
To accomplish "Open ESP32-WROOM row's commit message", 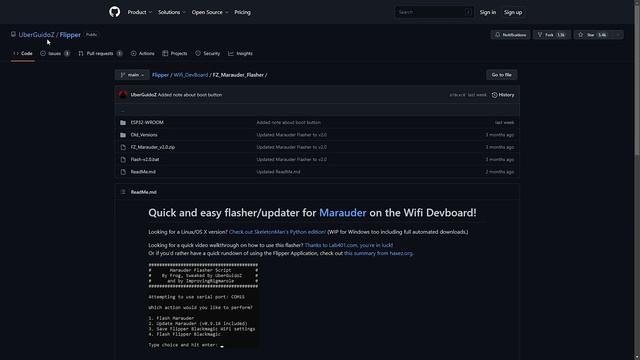I will pyautogui.click(x=288, y=122).
